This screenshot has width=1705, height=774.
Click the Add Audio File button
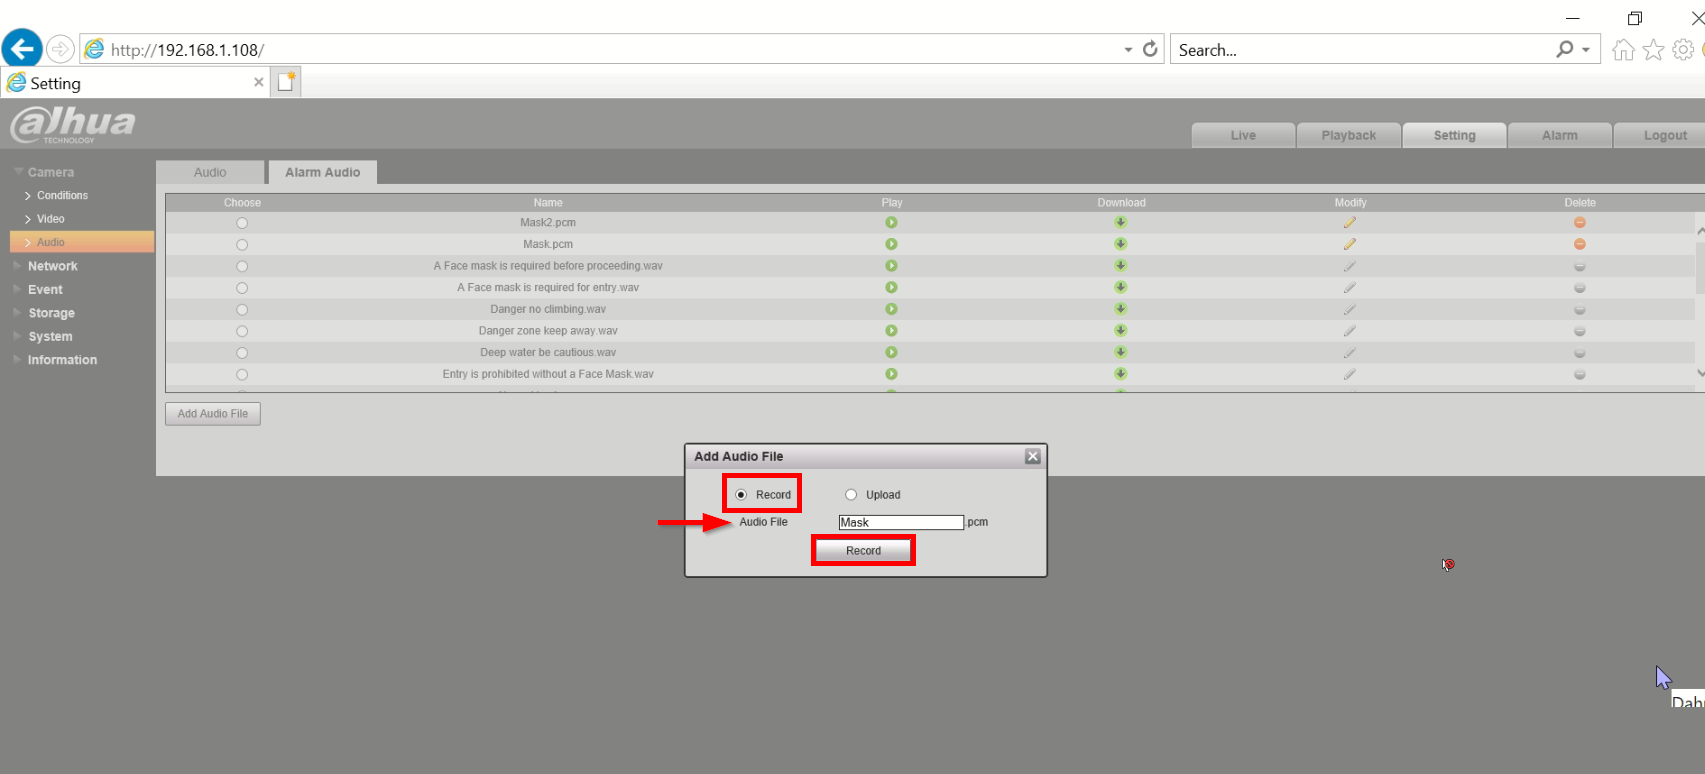[x=213, y=414]
